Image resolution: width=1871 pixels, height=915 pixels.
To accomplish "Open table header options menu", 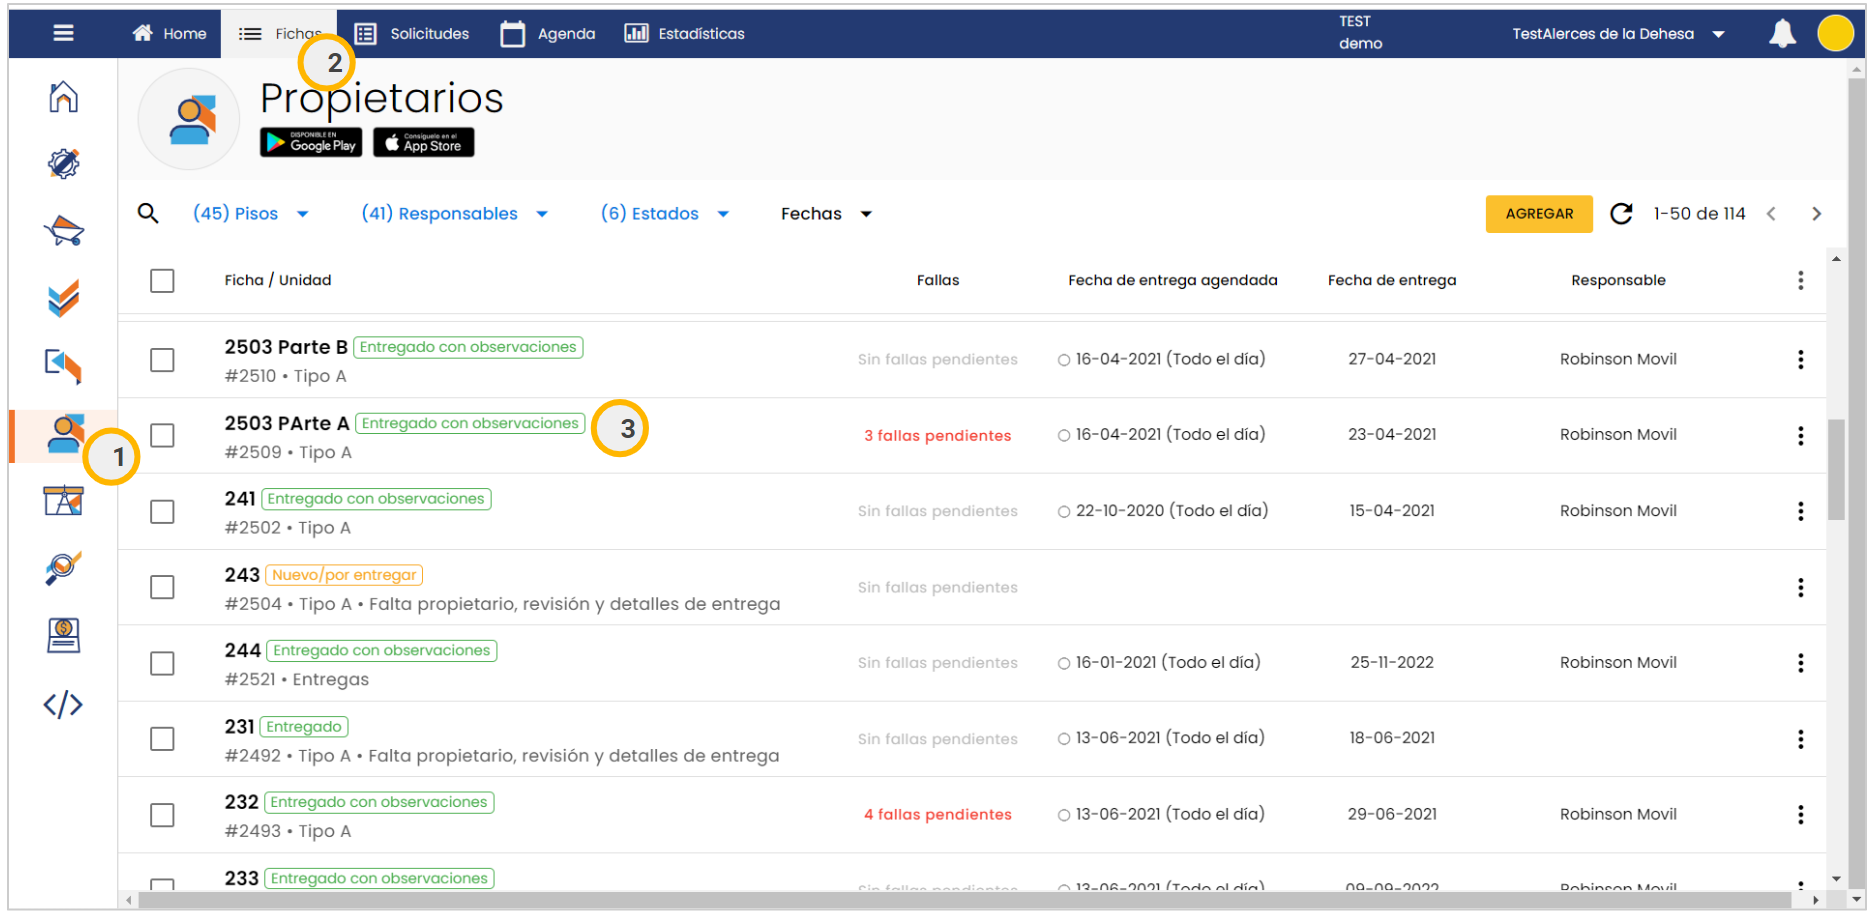I will point(1800,281).
